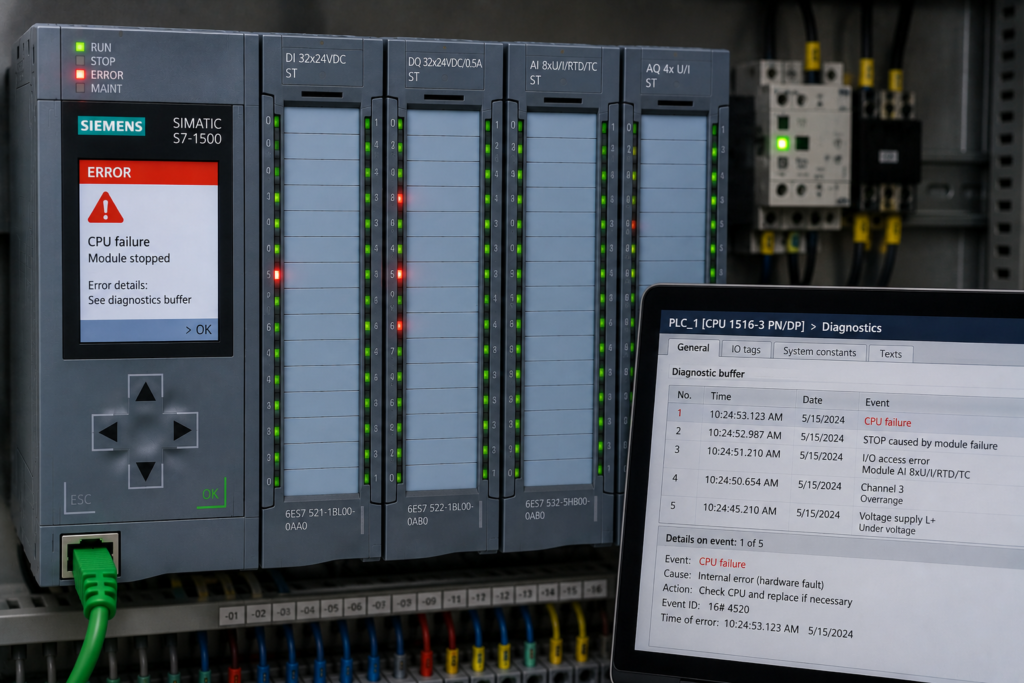This screenshot has height=683, width=1024.
Task: Hit the ESC key on CPU panel
Action: [x=80, y=500]
